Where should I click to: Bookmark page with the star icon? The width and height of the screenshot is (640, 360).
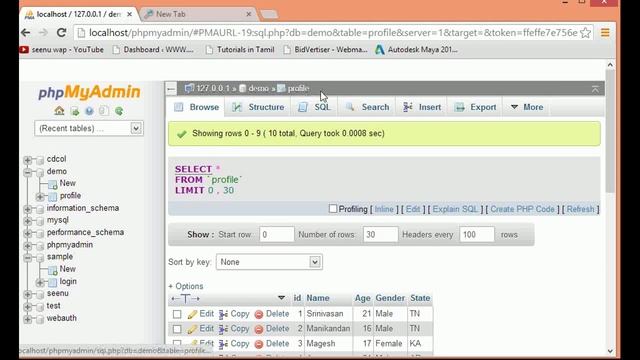click(585, 33)
